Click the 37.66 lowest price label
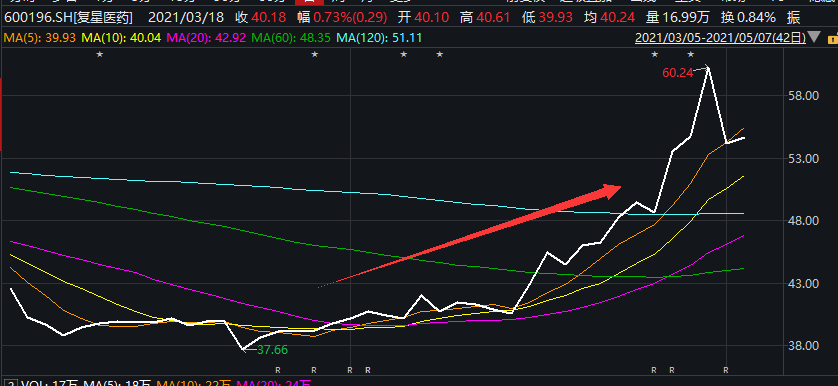 tap(273, 350)
